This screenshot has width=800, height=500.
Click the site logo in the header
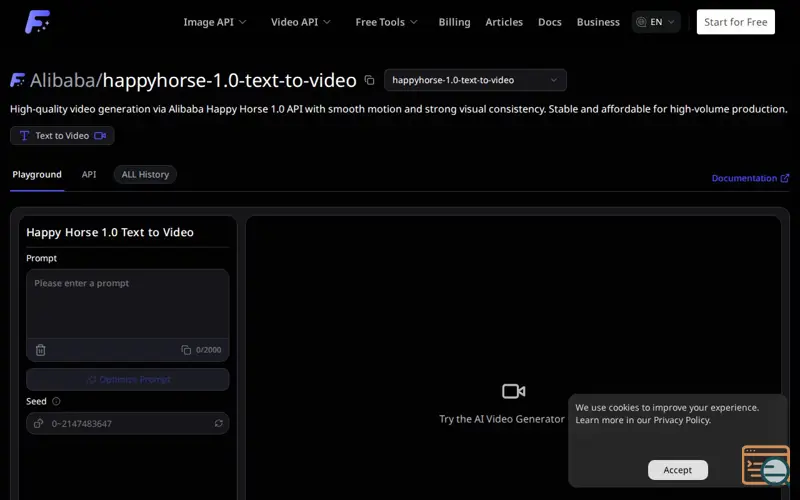(x=38, y=22)
